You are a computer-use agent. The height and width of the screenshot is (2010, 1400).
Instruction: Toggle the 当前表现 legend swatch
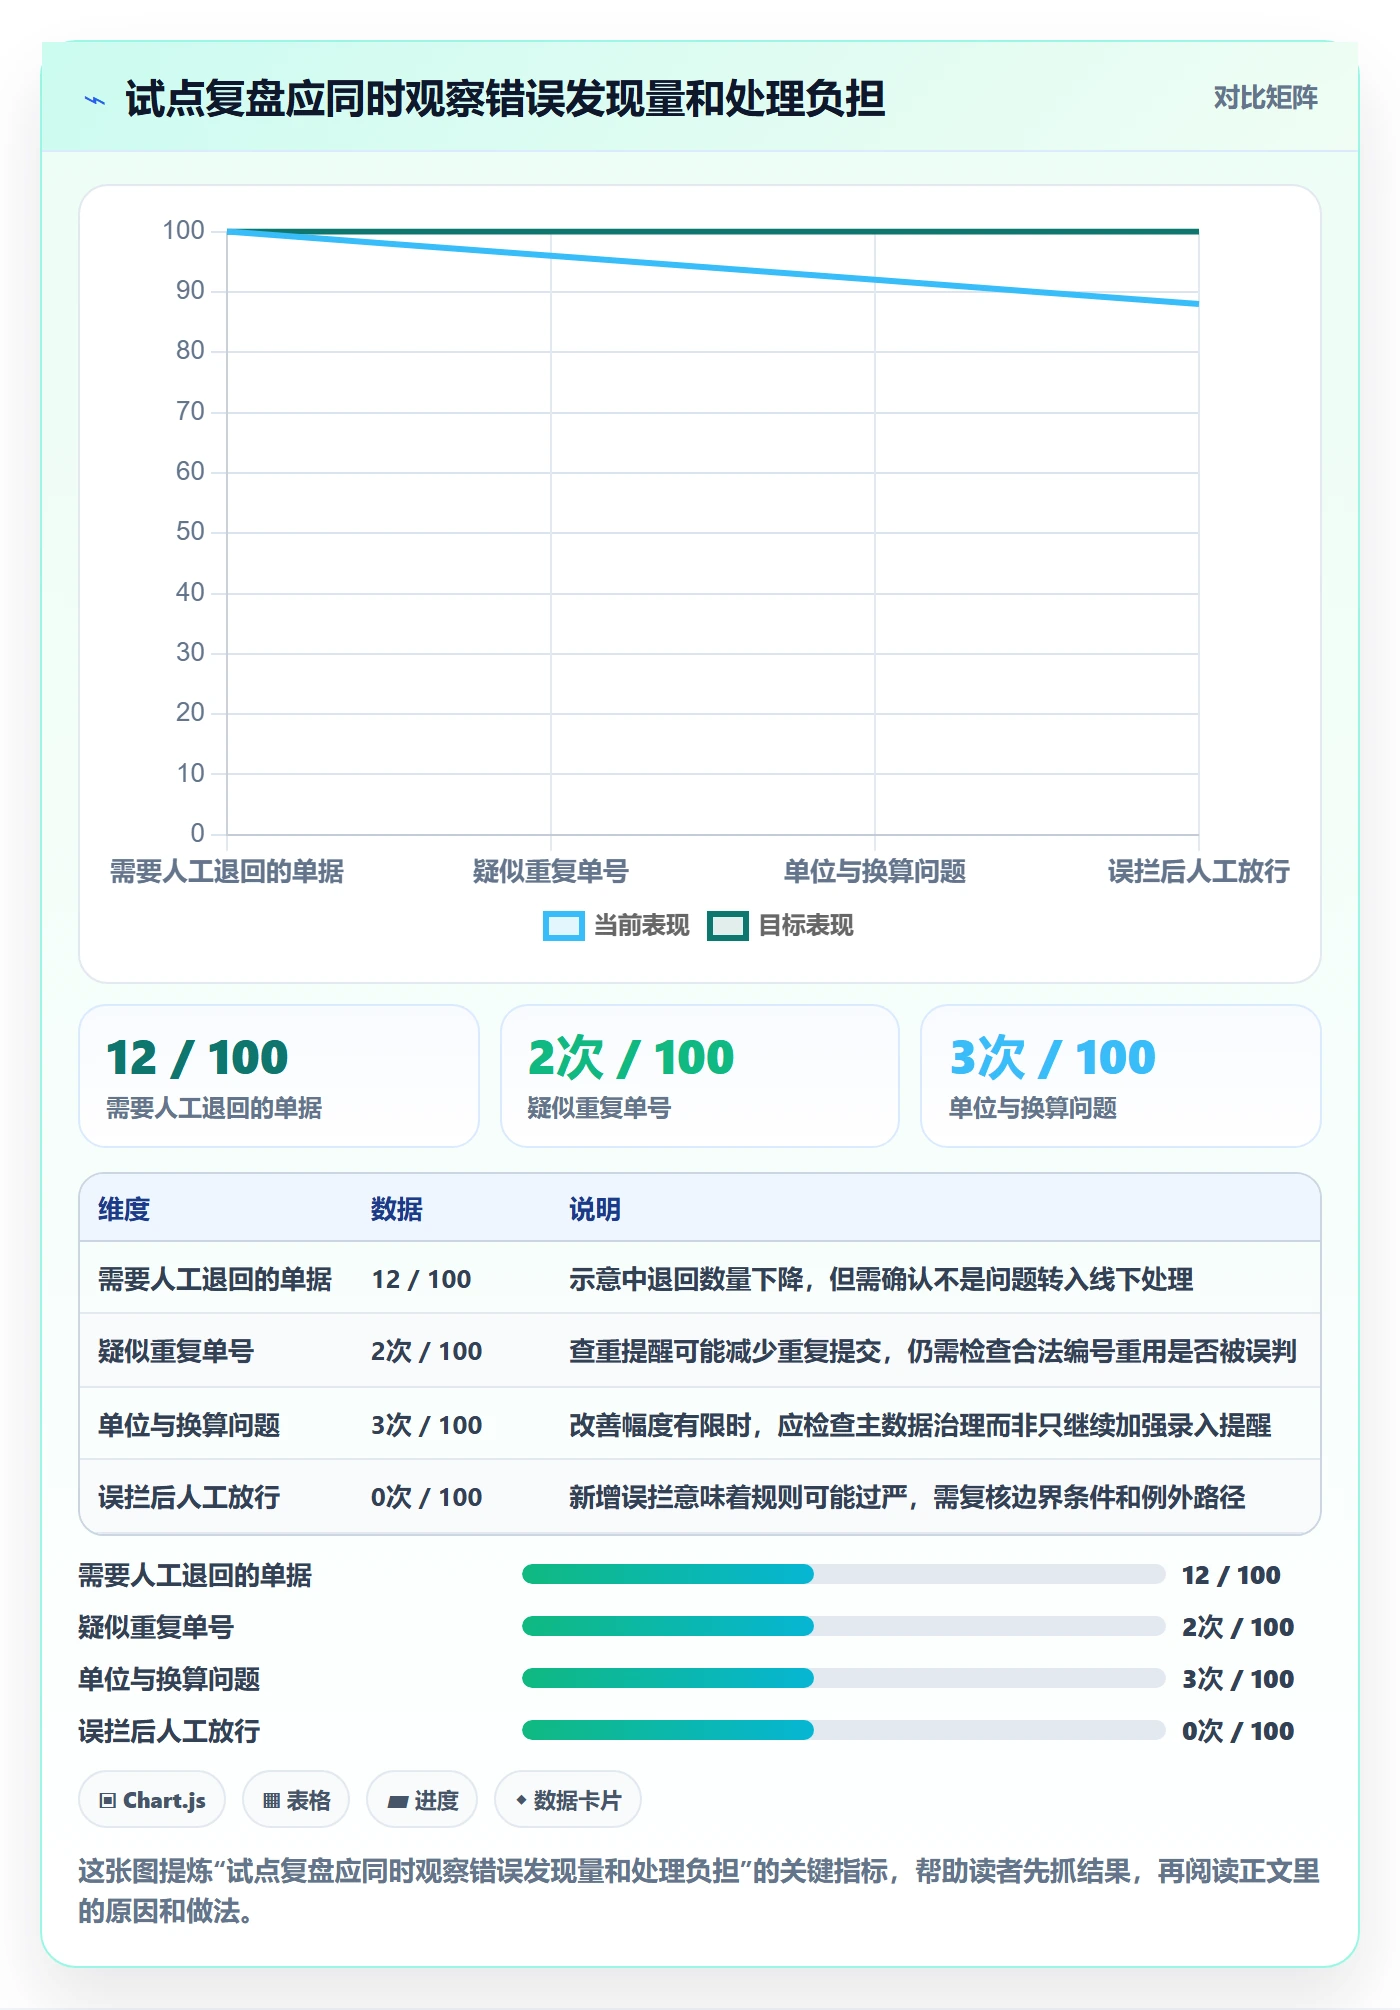[x=563, y=926]
